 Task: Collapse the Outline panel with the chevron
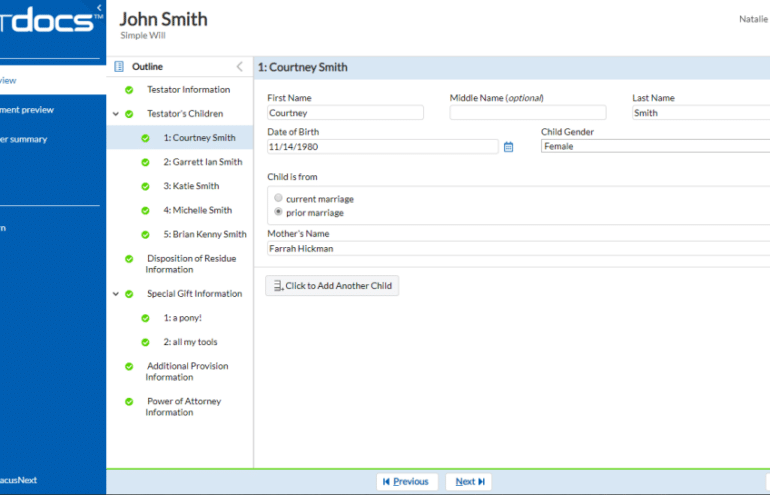pos(240,67)
